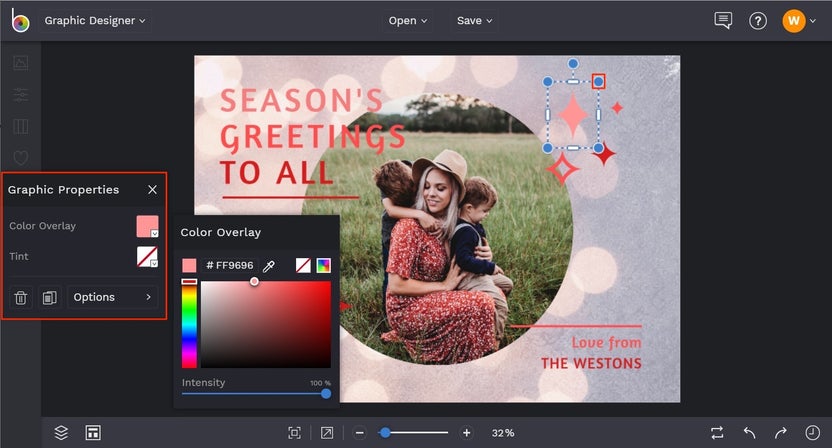Open the feedback chat icon

(x=723, y=21)
